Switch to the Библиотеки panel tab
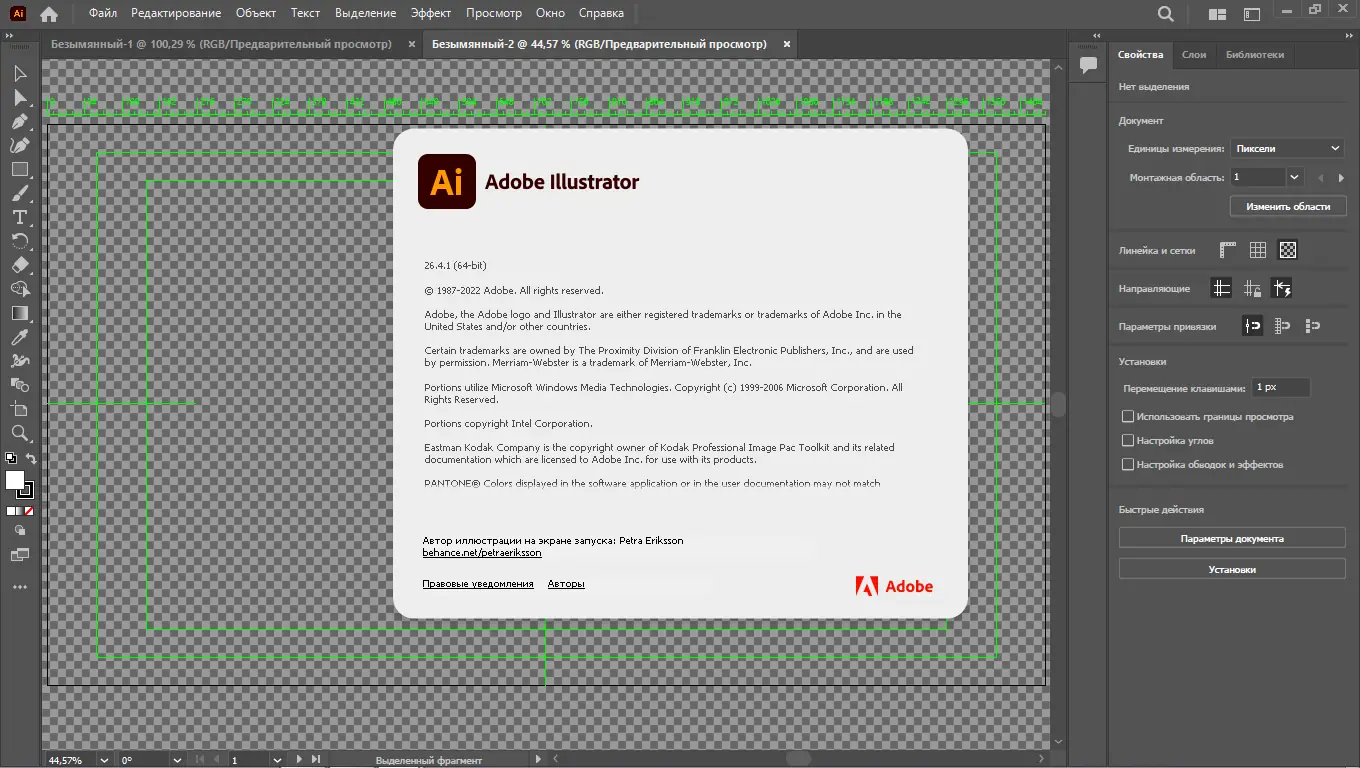The width and height of the screenshot is (1360, 768). click(x=1255, y=55)
